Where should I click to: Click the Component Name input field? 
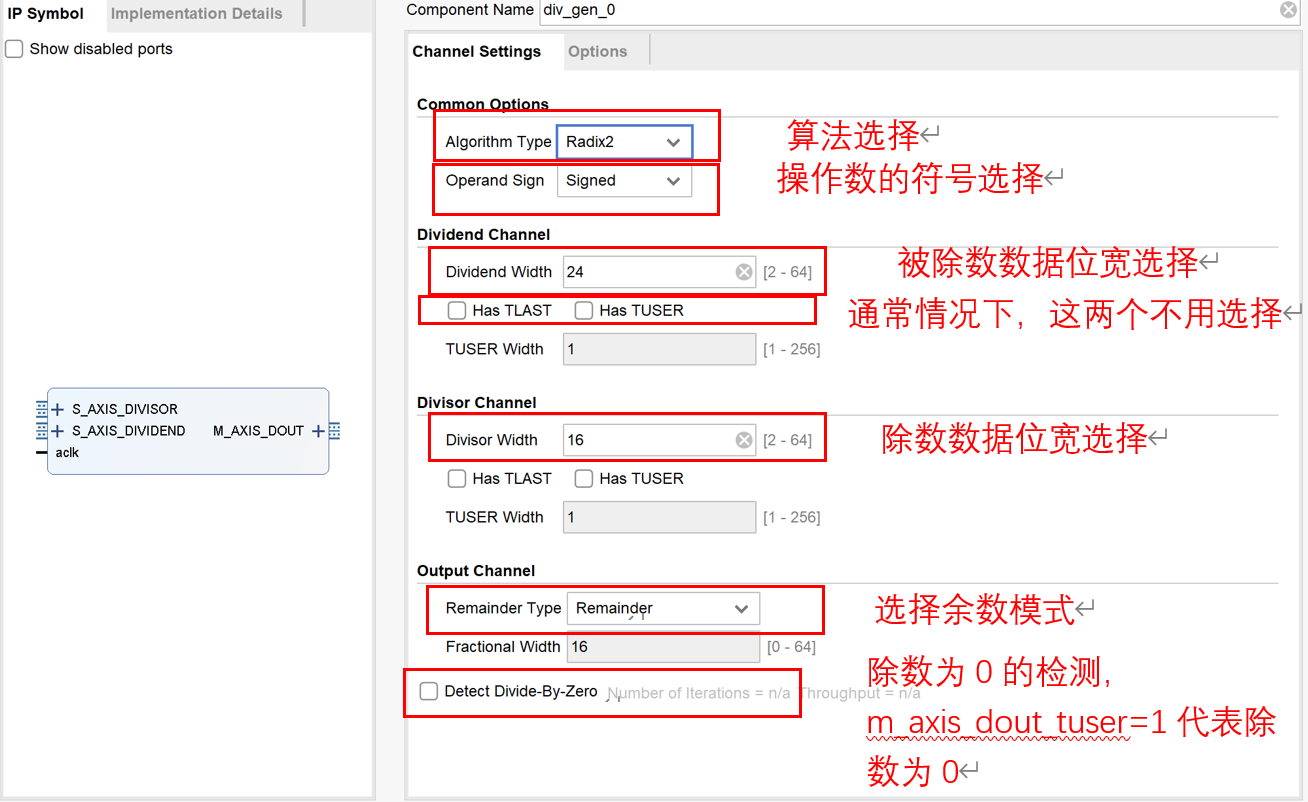pyautogui.click(x=920, y=10)
